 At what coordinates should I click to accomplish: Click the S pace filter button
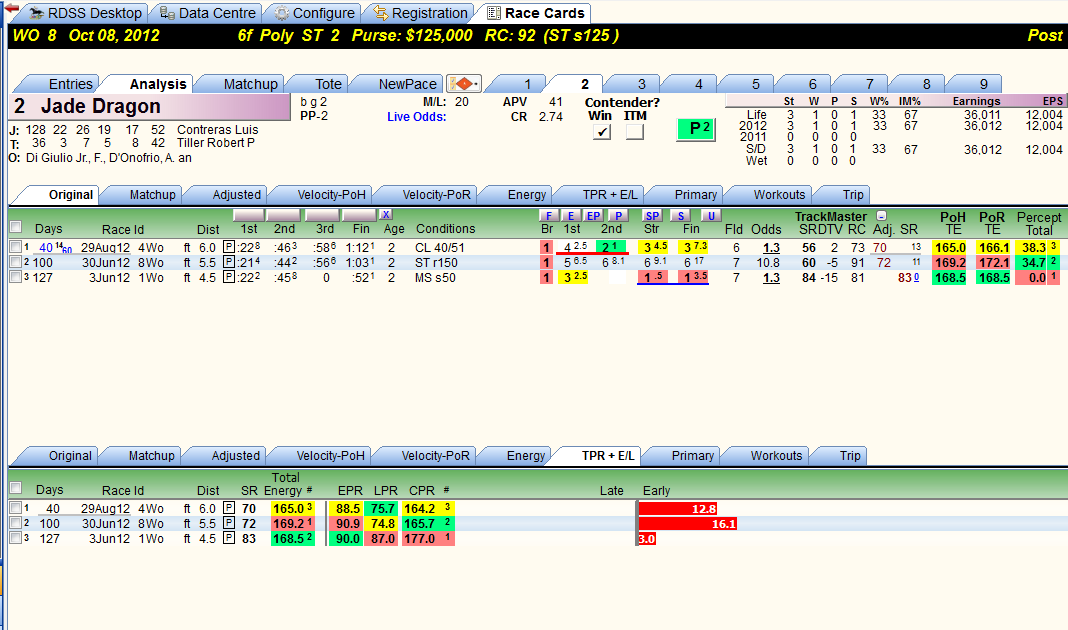point(680,215)
